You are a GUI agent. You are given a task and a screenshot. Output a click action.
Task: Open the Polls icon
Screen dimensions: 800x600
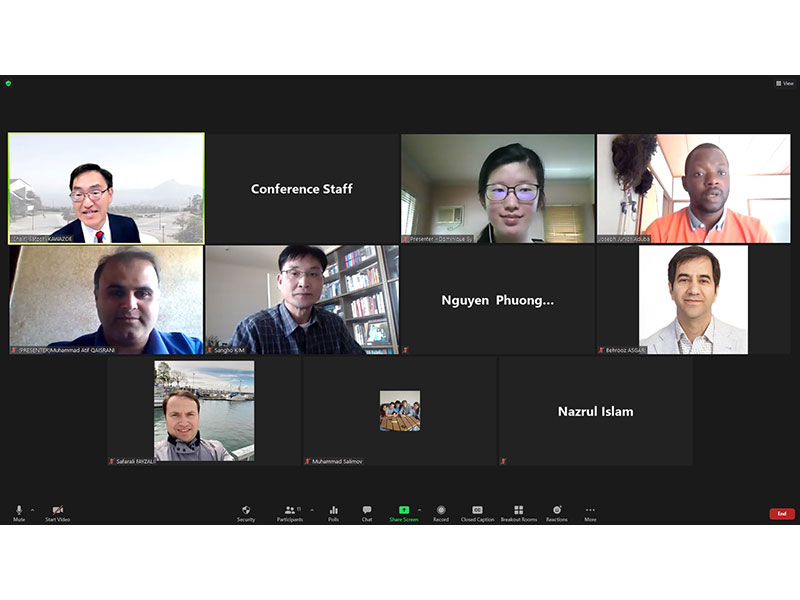tap(334, 510)
